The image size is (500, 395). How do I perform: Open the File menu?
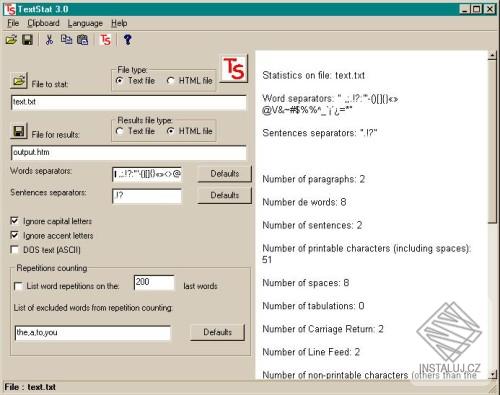pos(13,23)
